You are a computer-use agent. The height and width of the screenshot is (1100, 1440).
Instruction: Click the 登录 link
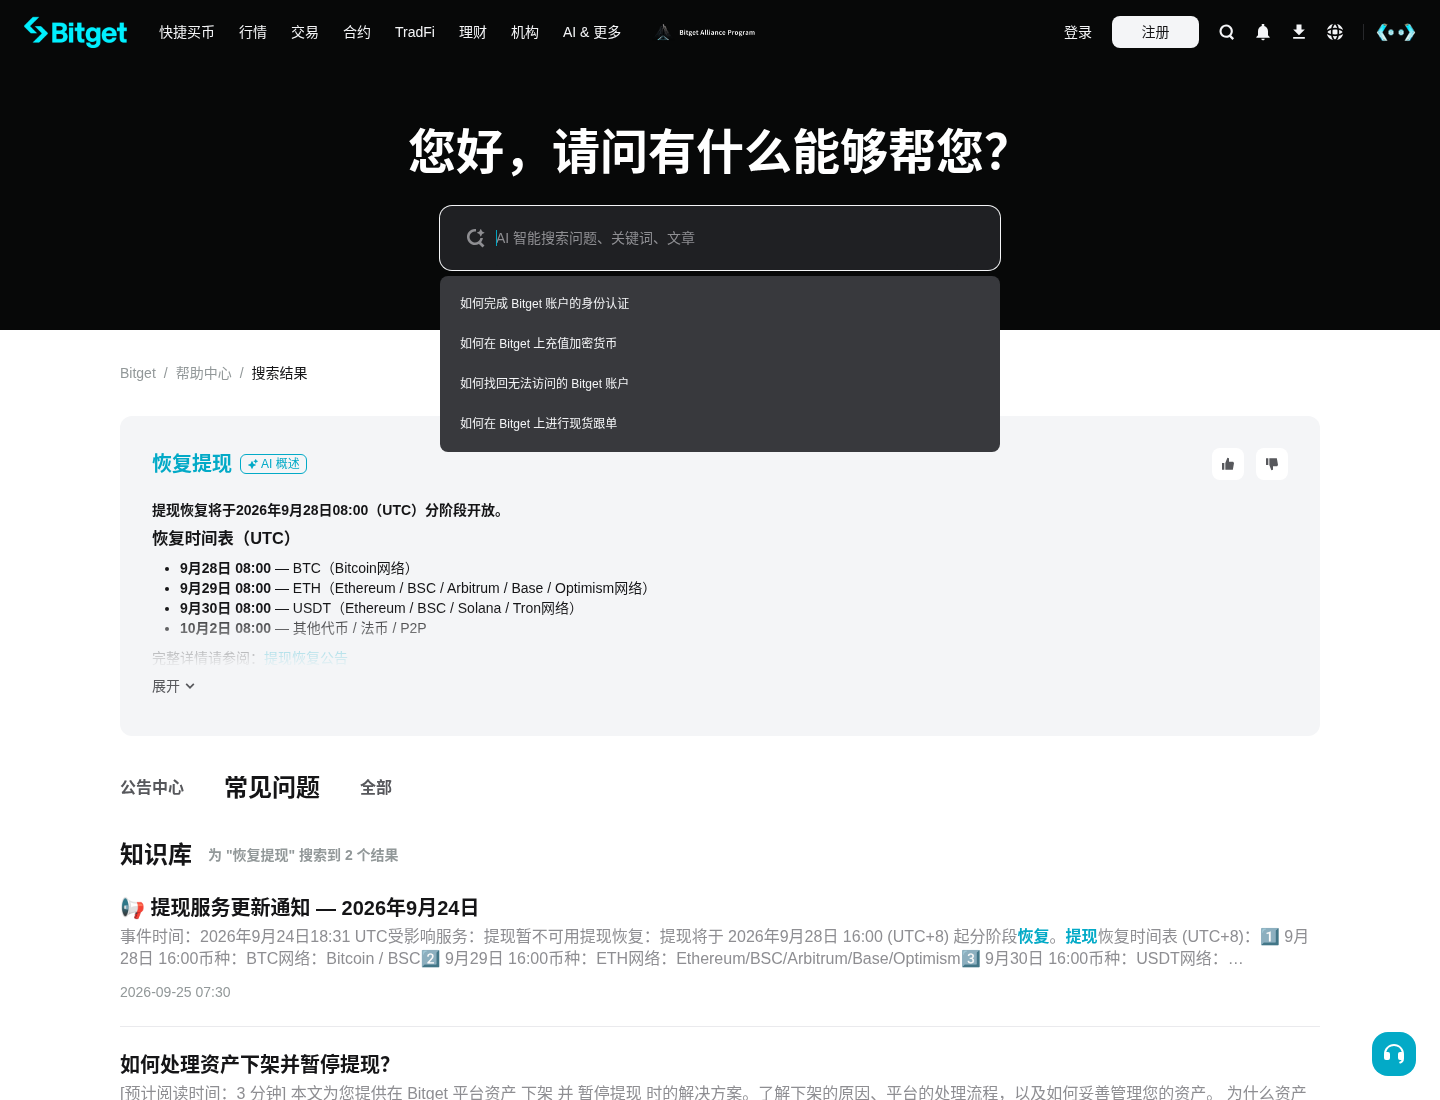pos(1078,32)
